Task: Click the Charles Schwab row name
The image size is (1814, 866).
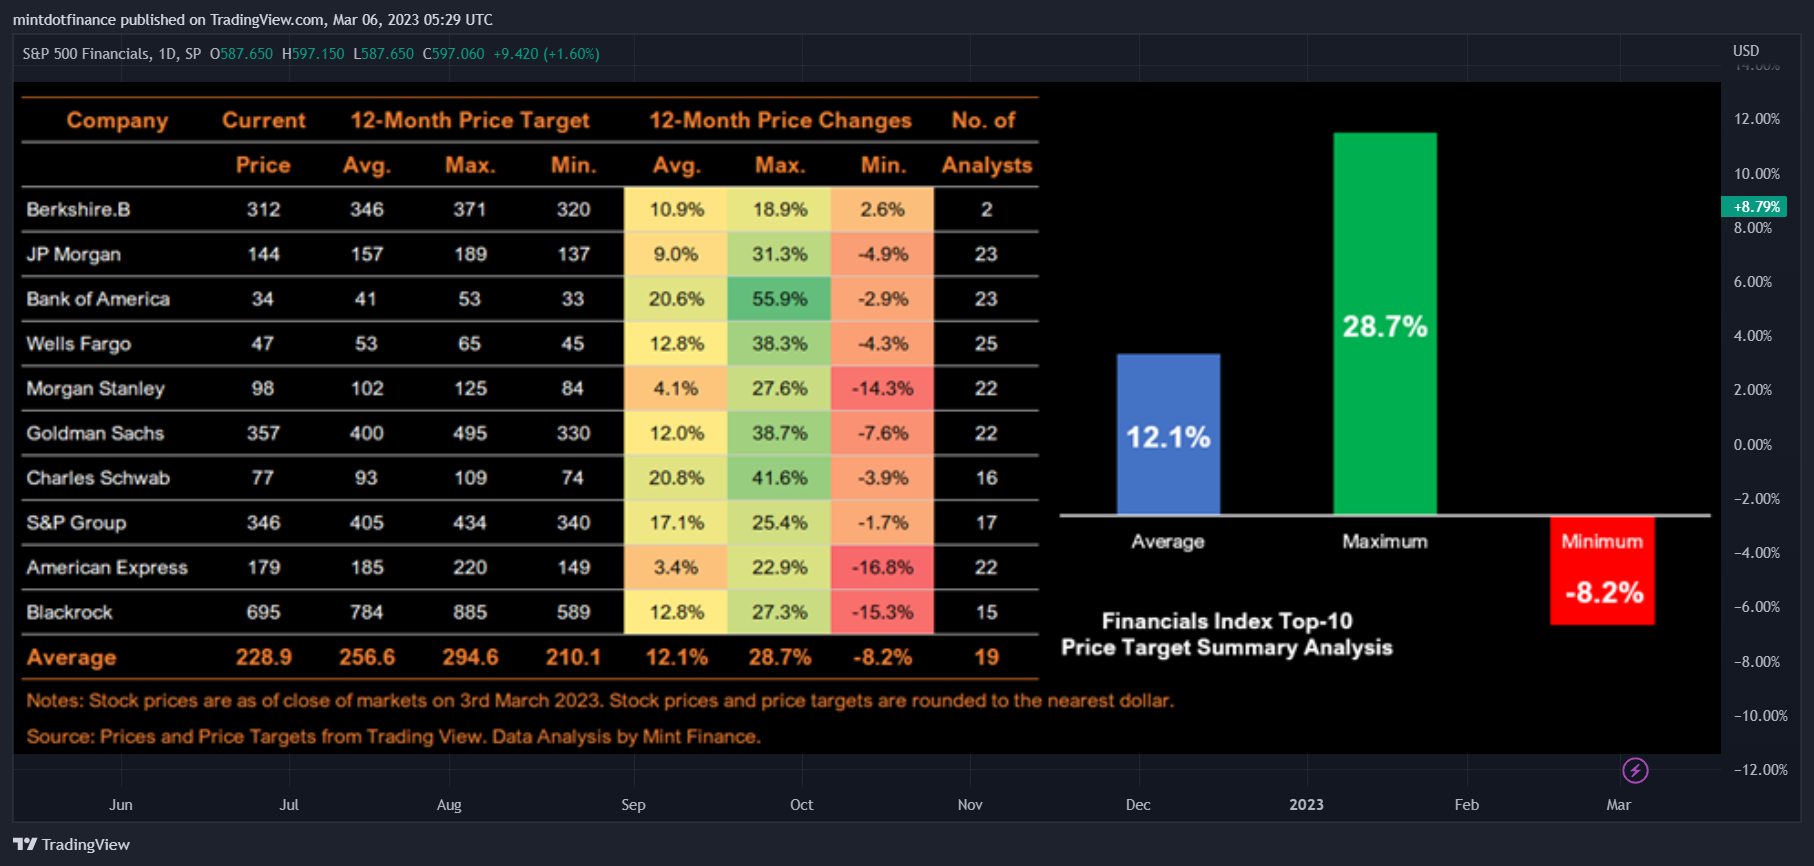Action: click(98, 478)
